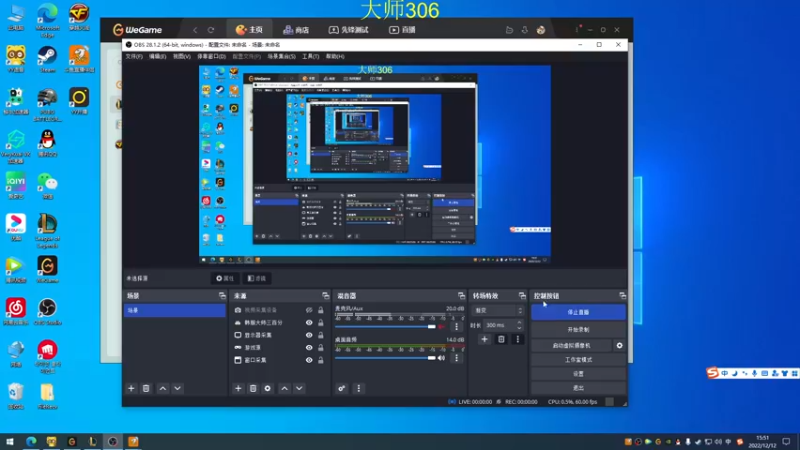Open the WeGame user avatar
The width and height of the screenshot is (800, 450).
(541, 30)
